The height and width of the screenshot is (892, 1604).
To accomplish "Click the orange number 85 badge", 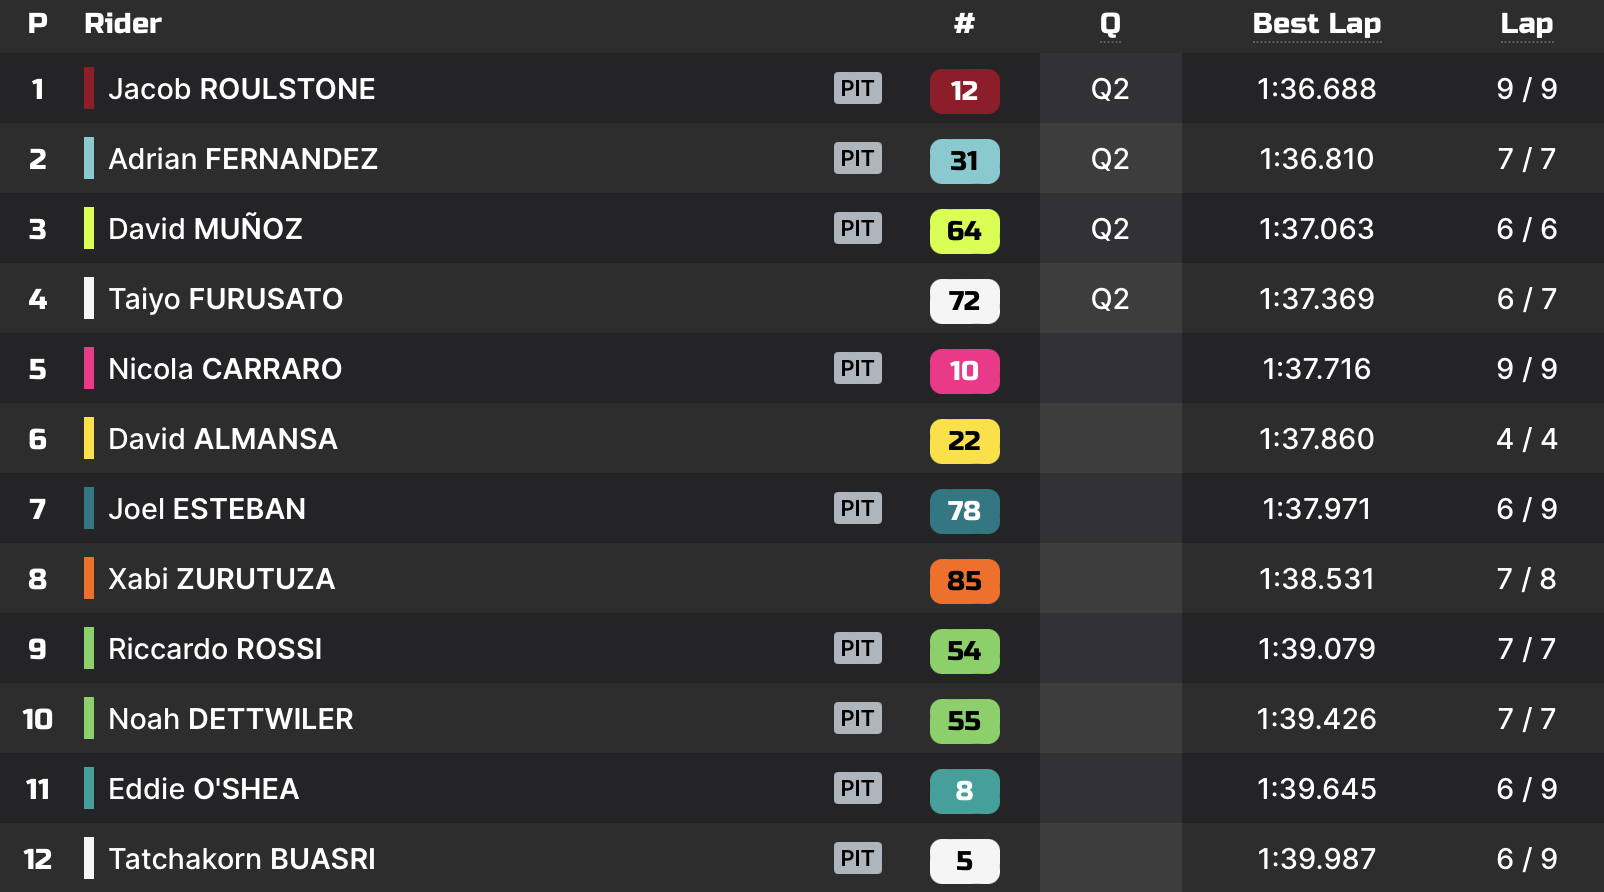I will 964,581.
